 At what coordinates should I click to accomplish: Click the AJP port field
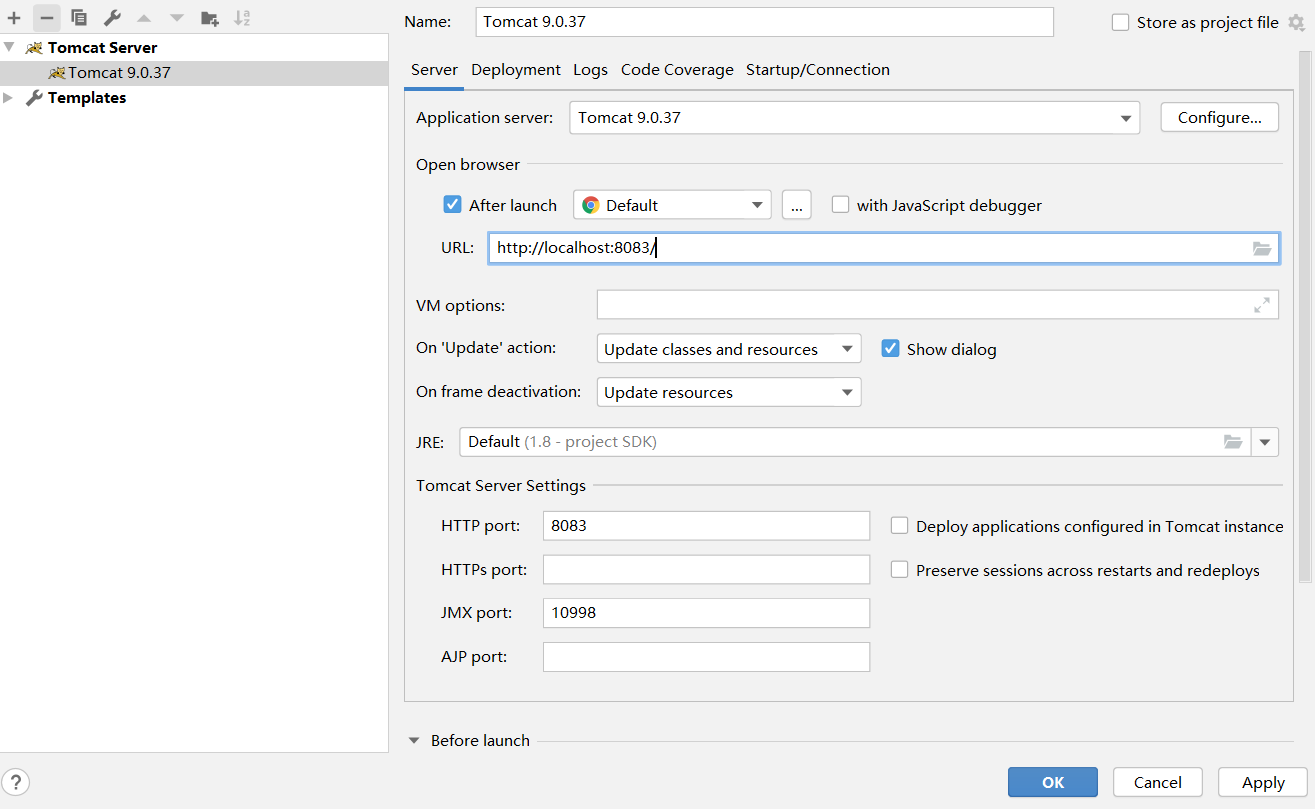point(706,656)
